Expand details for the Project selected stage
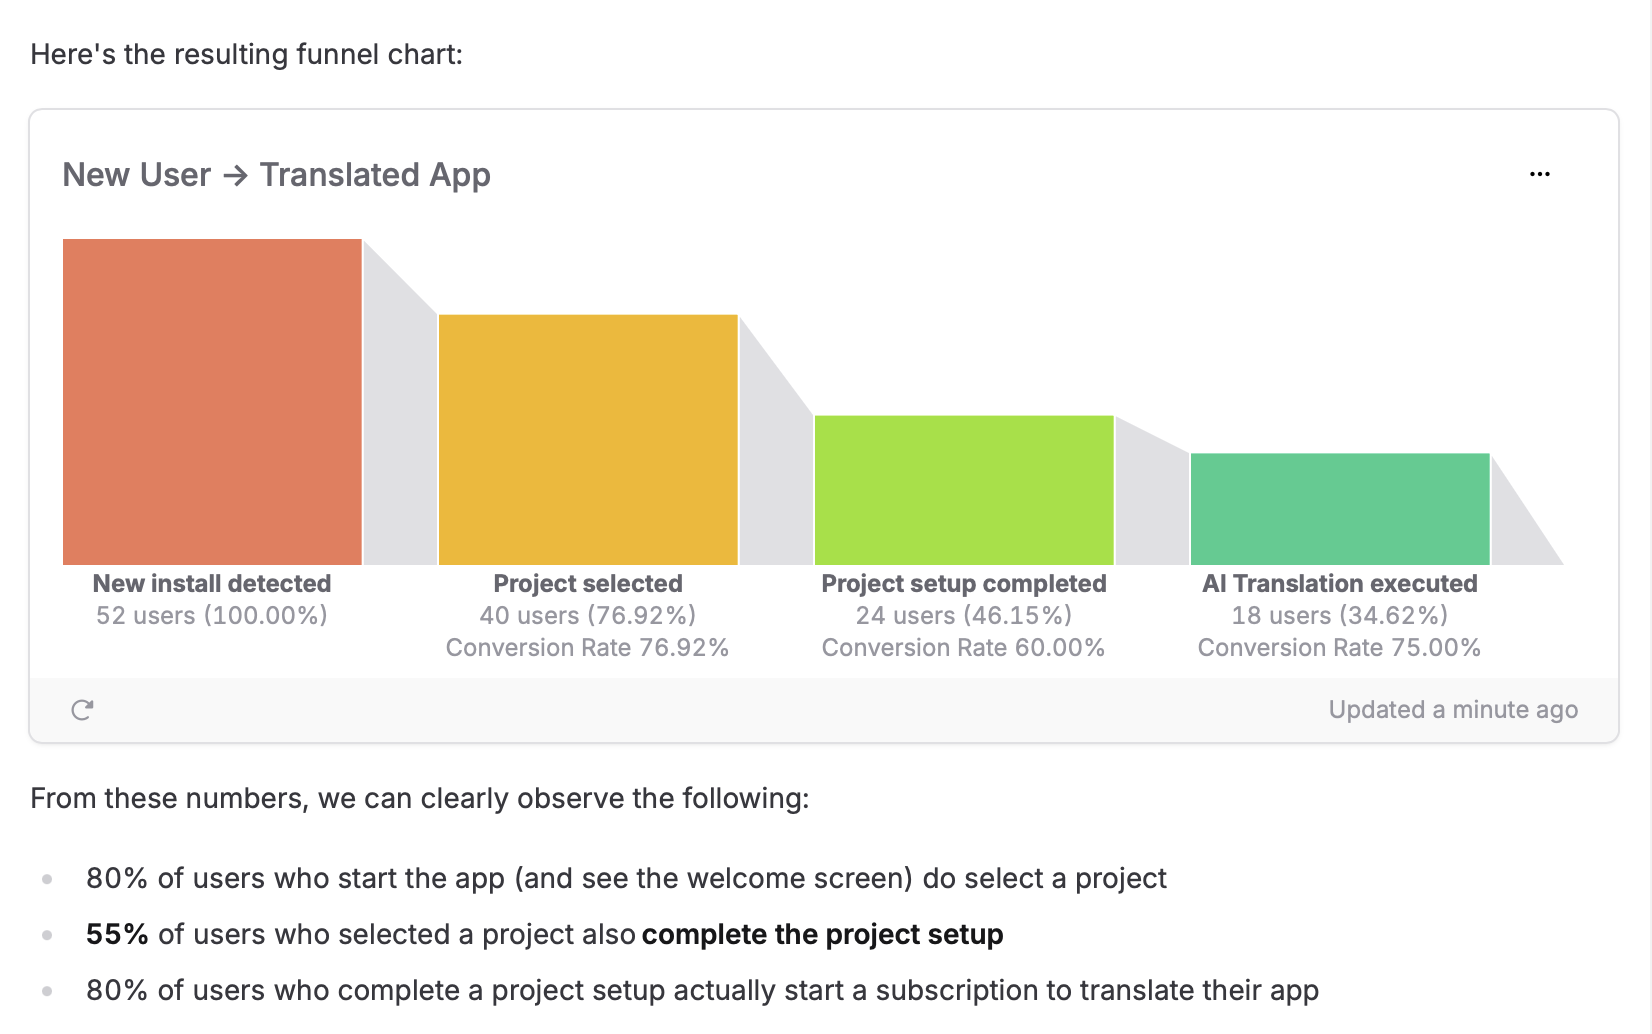 [588, 583]
